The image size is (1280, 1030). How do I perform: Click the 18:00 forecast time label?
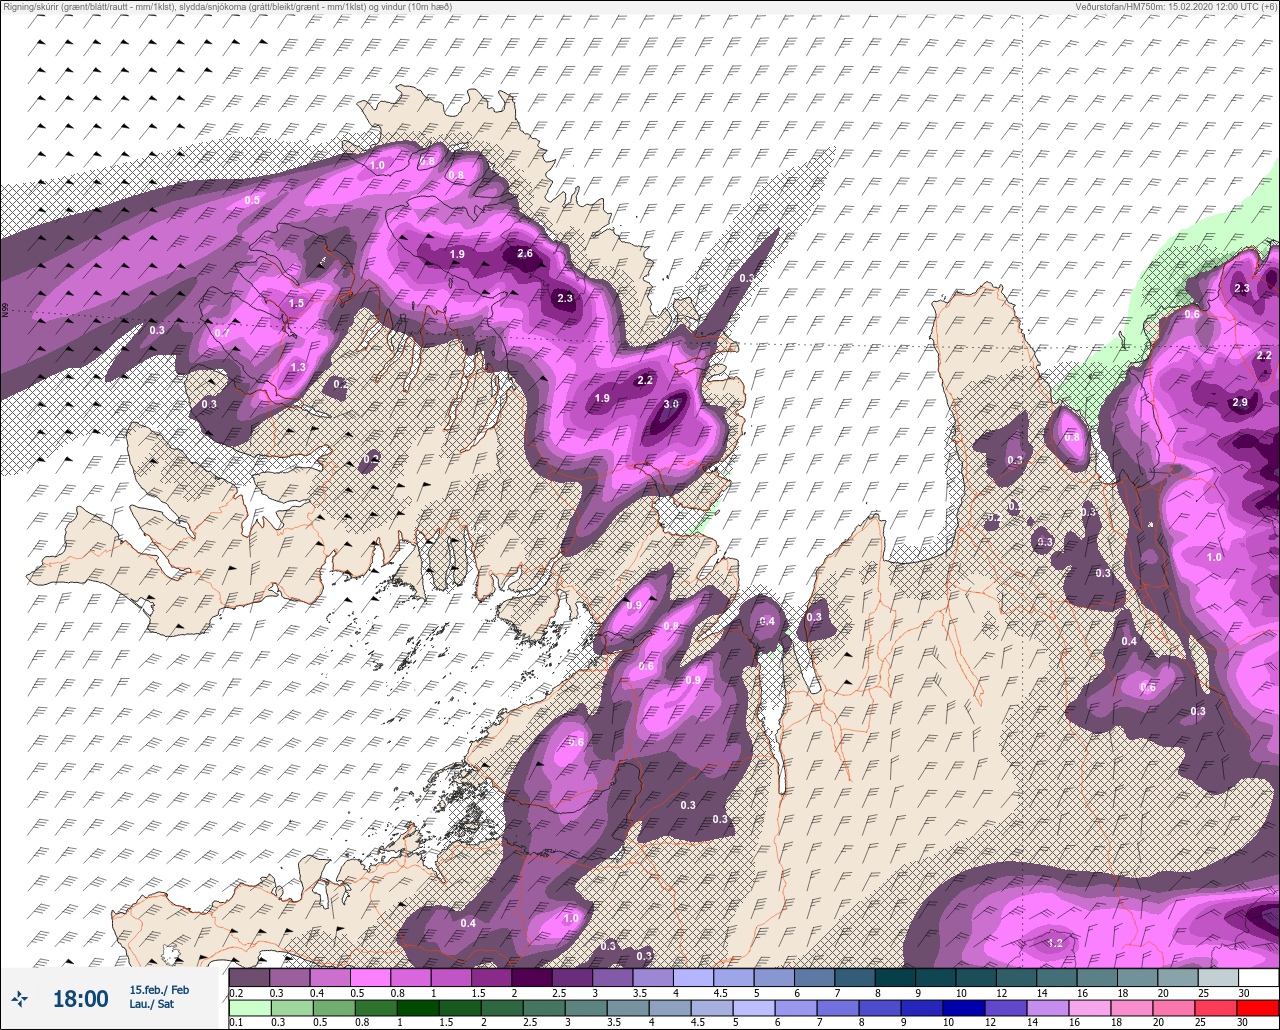click(80, 998)
